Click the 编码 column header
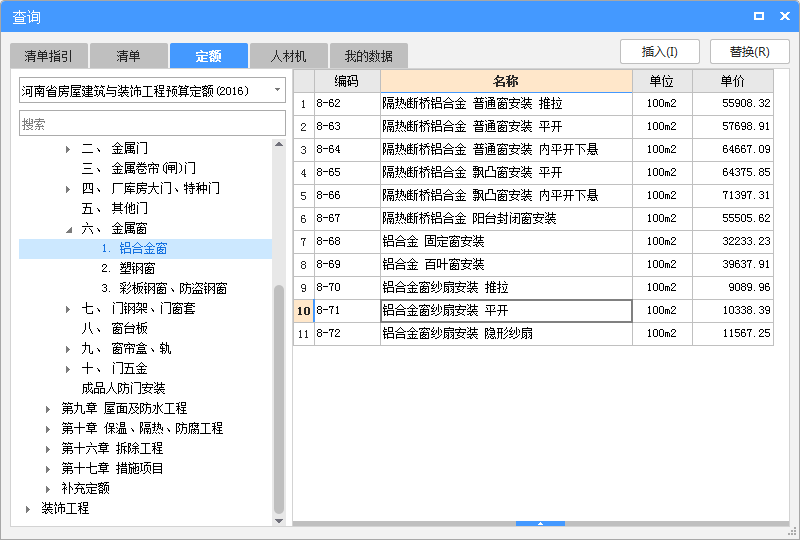This screenshot has height=540, width=800. pos(347,81)
